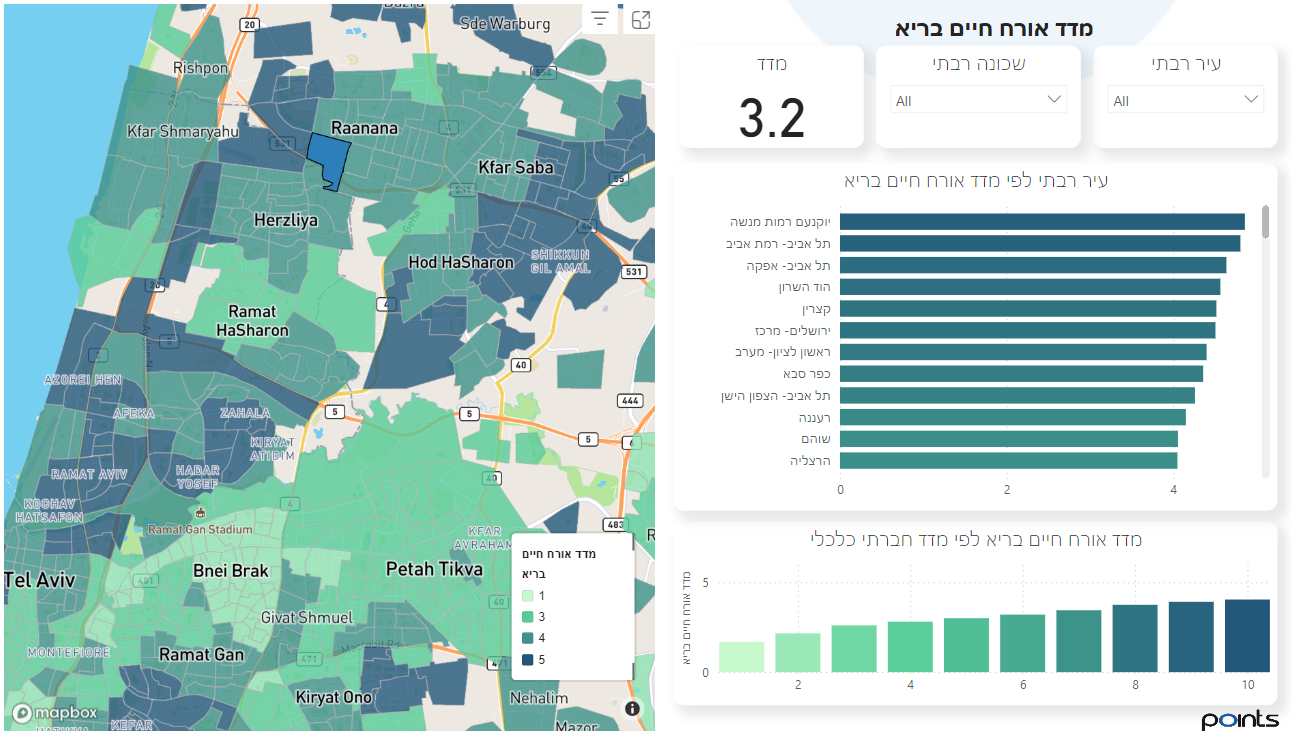Click the הרצליה bar in city chart
The height and width of the screenshot is (733, 1291).
pos(1008,461)
